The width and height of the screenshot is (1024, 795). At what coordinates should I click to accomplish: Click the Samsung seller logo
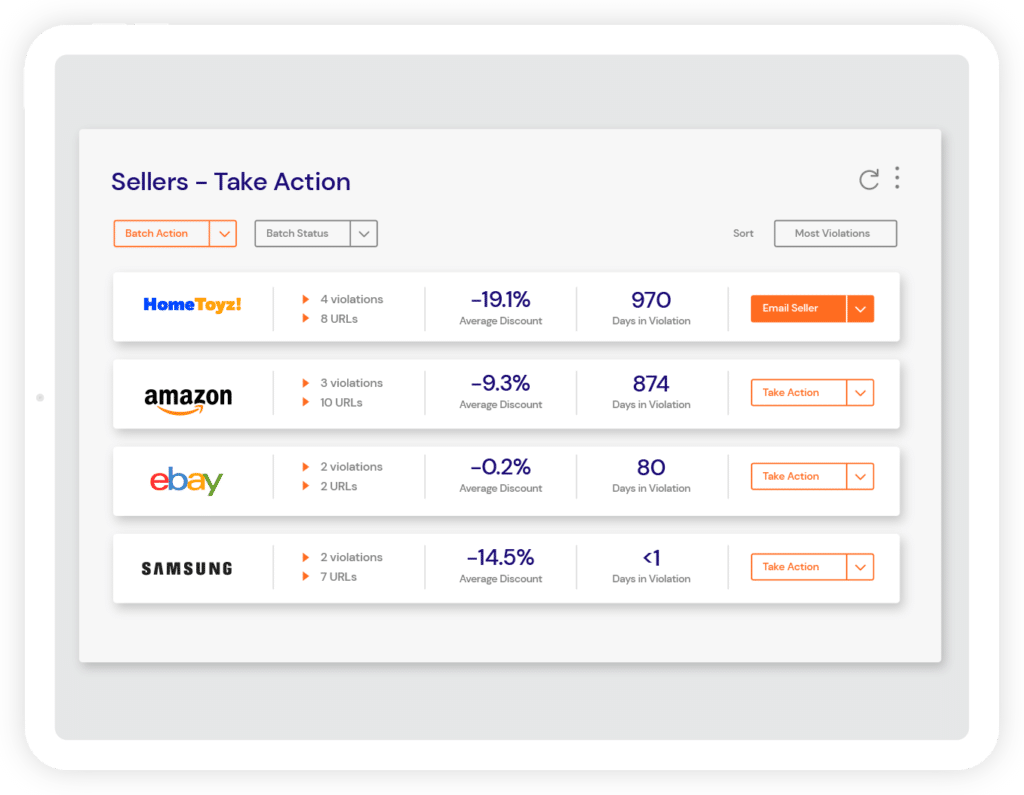(186, 568)
